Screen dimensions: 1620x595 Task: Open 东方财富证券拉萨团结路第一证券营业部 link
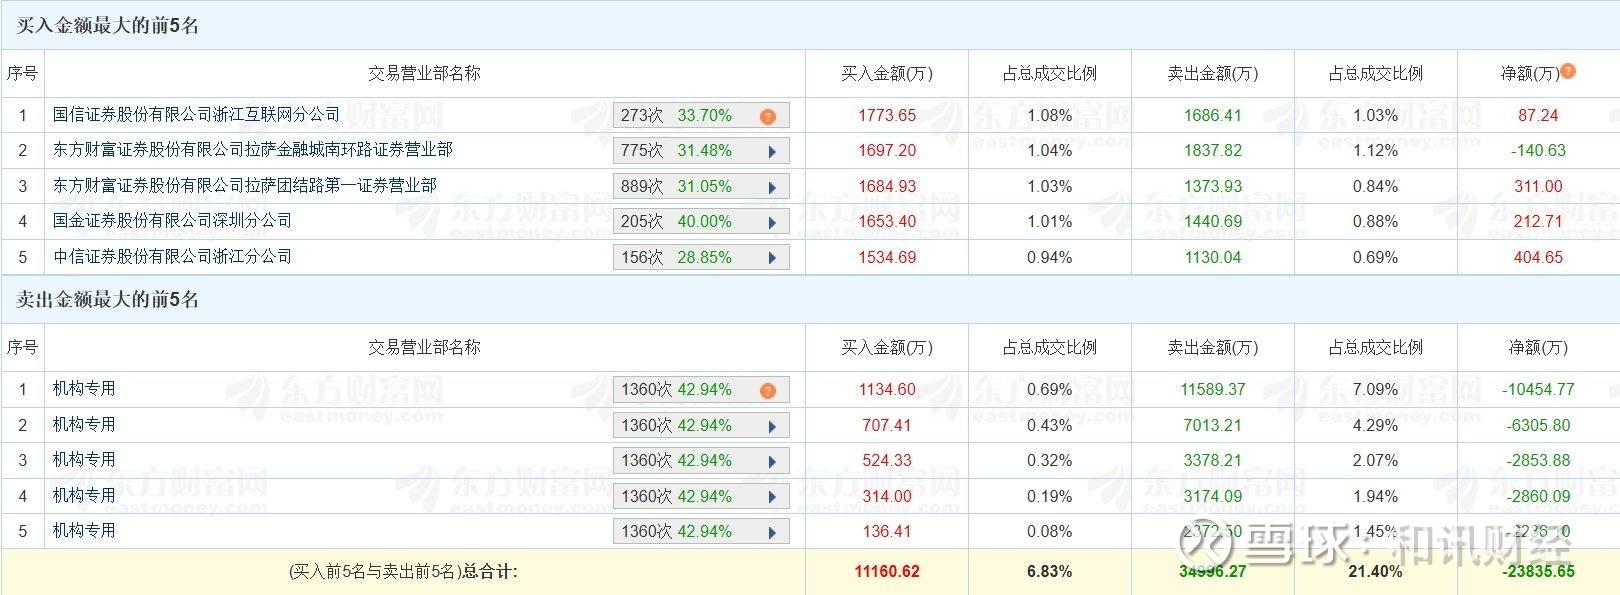(x=244, y=185)
